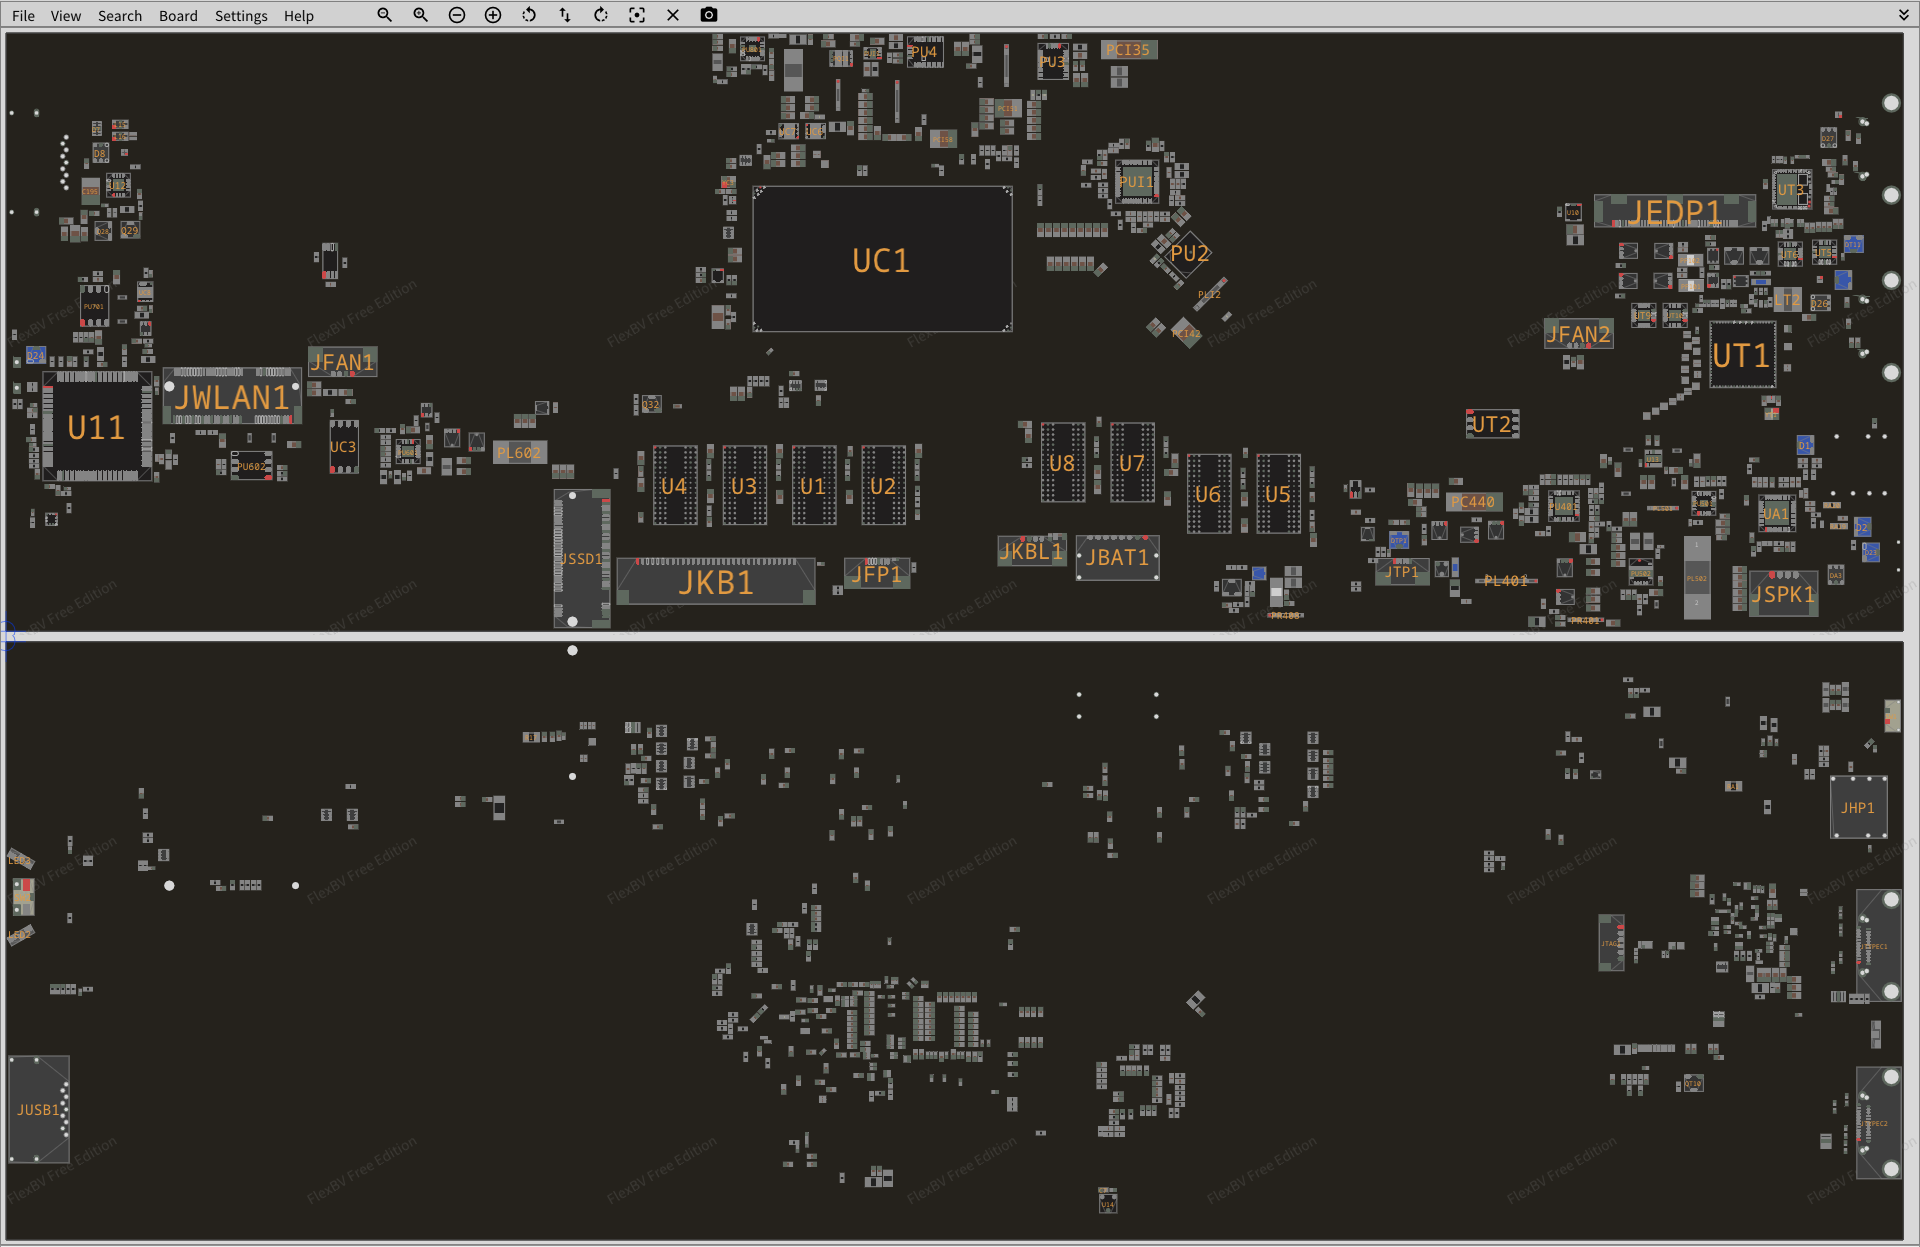Click the circled minus toolbar icon
Screen dimensions: 1920x1247
click(457, 15)
